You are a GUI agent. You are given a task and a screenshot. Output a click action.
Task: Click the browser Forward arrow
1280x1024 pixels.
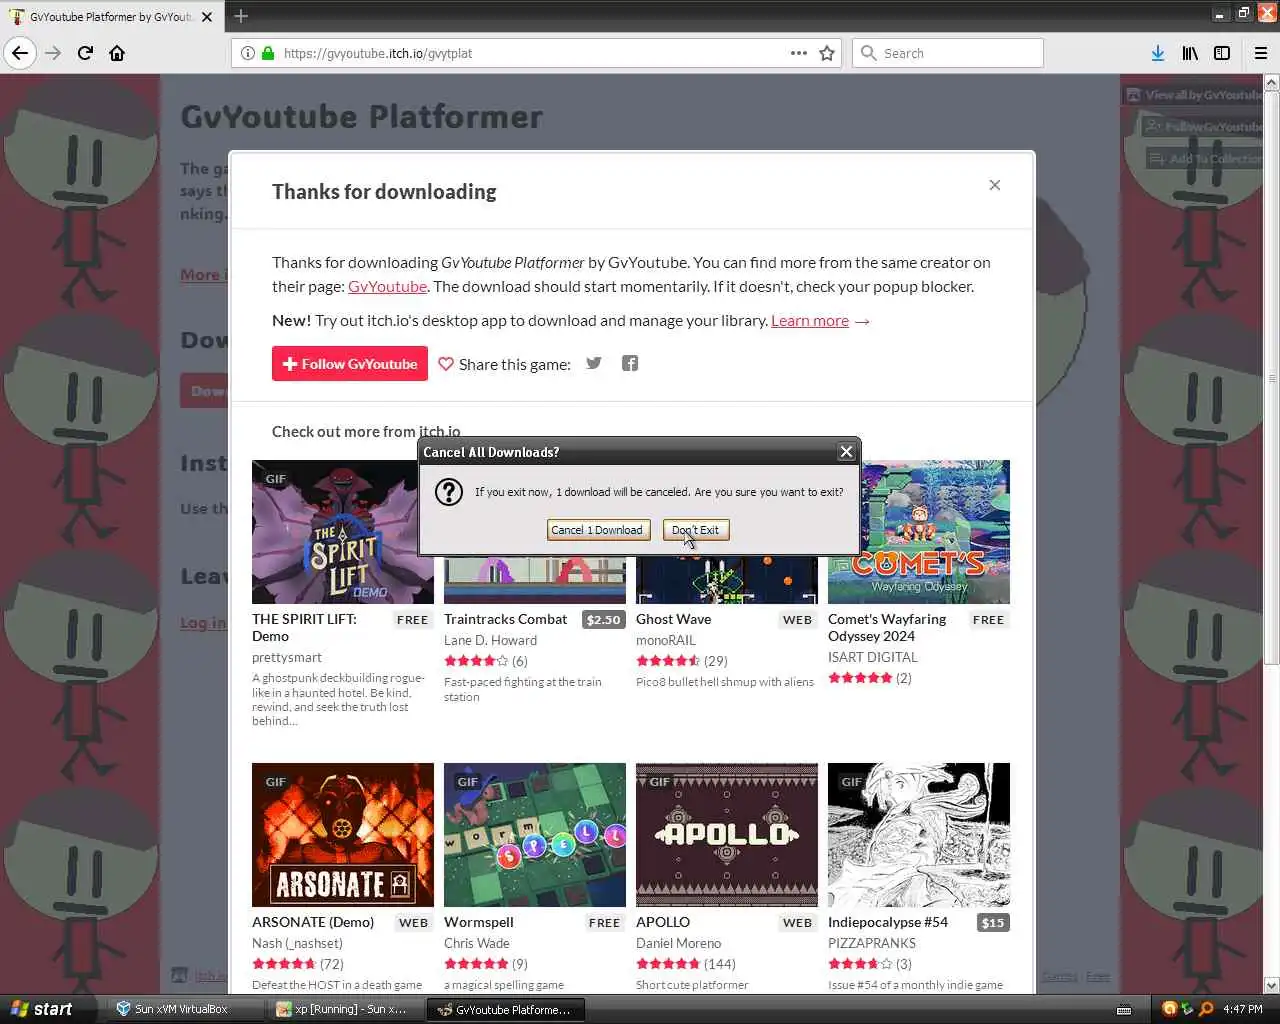point(53,53)
